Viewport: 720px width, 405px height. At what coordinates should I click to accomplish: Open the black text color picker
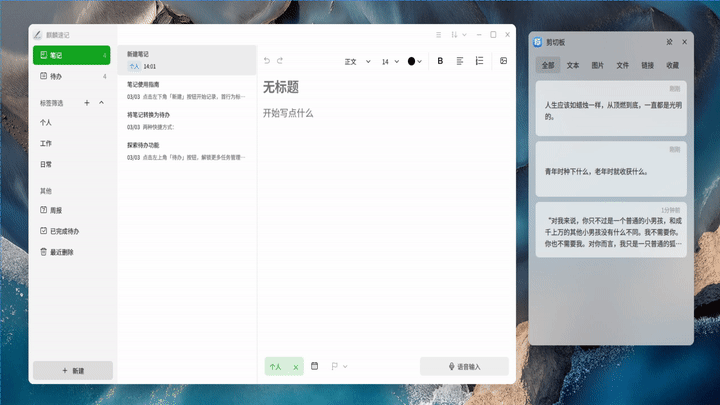415,62
